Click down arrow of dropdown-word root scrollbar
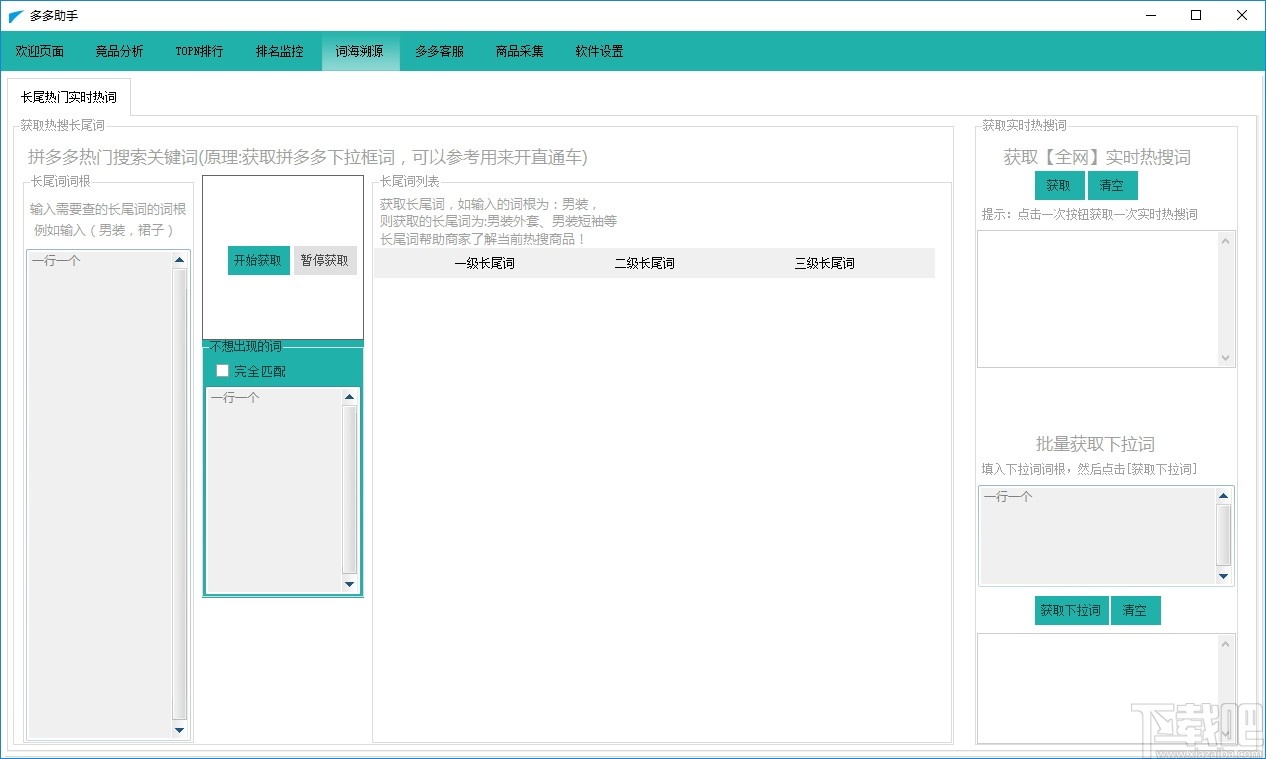The image size is (1266, 759). pos(1223,576)
